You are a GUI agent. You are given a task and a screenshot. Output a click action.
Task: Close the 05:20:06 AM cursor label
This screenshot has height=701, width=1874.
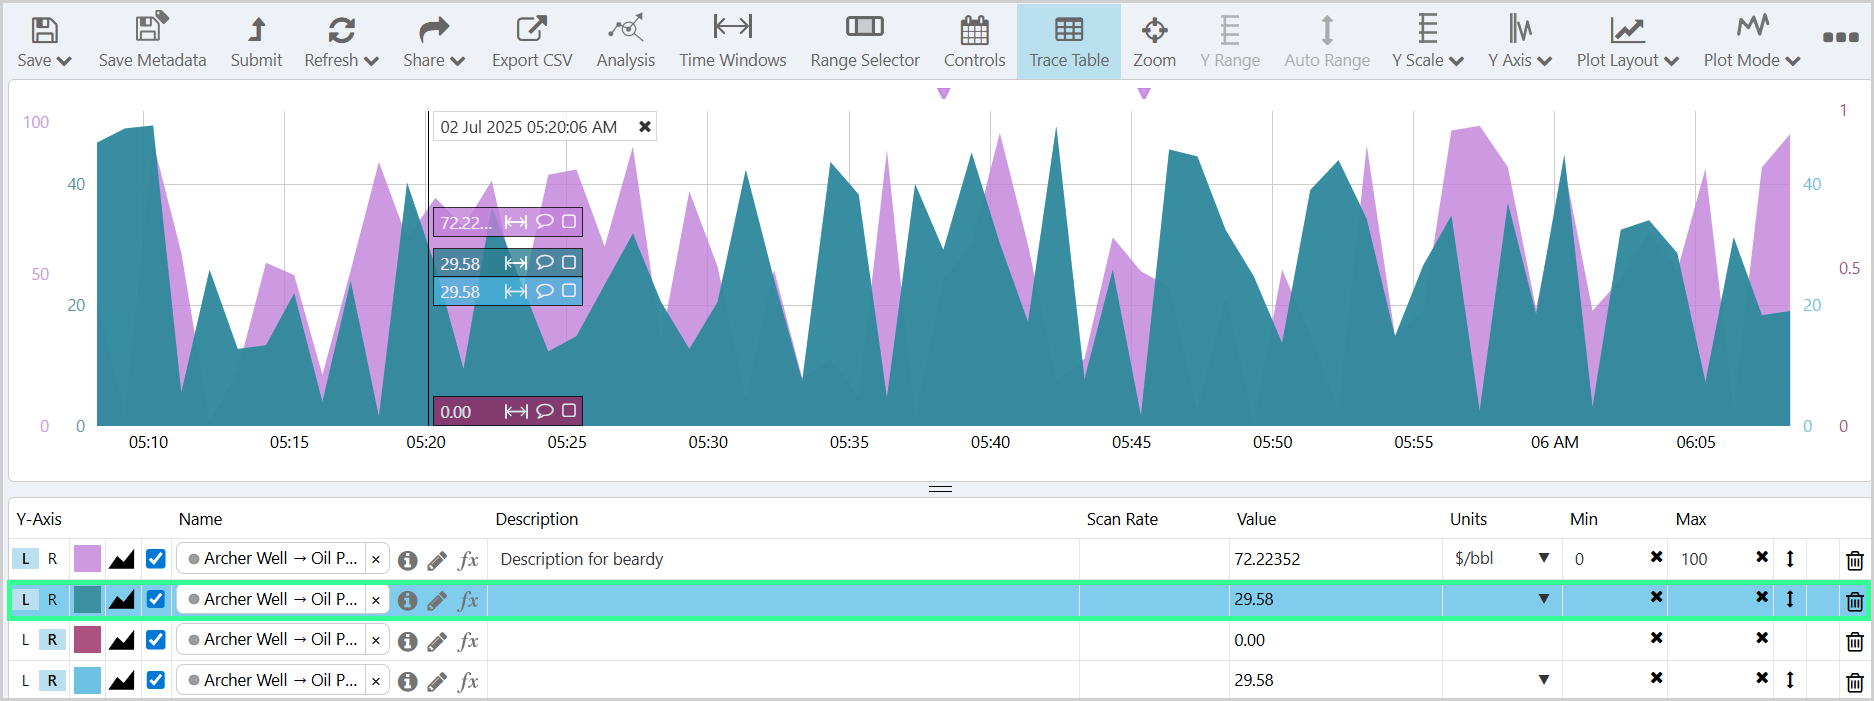(645, 127)
